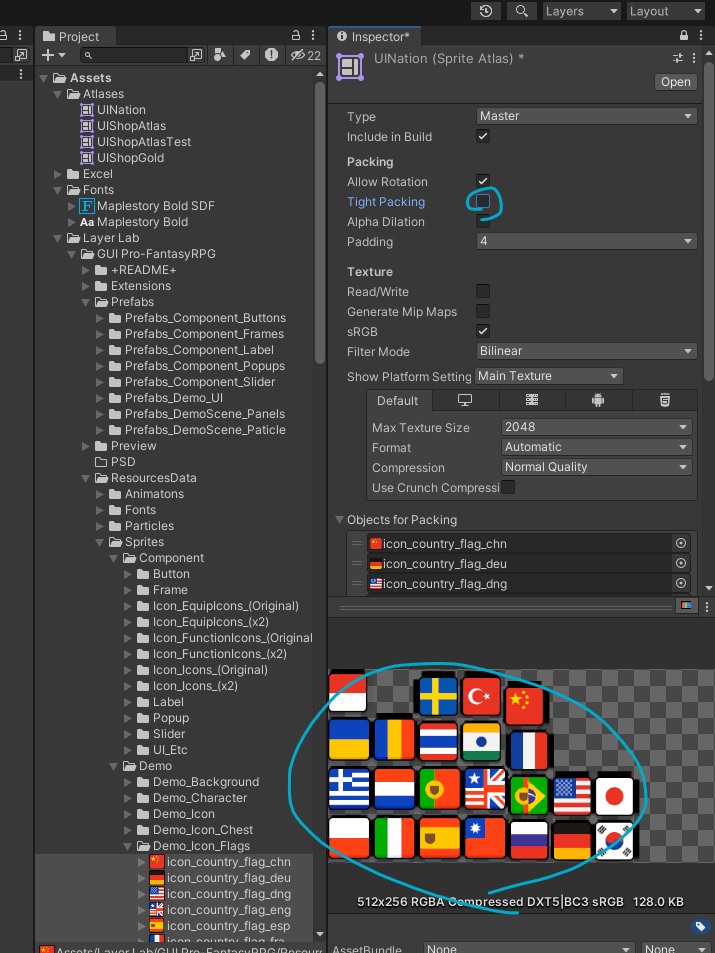Select the standalone desktop monitor platform tab

pyautogui.click(x=465, y=400)
